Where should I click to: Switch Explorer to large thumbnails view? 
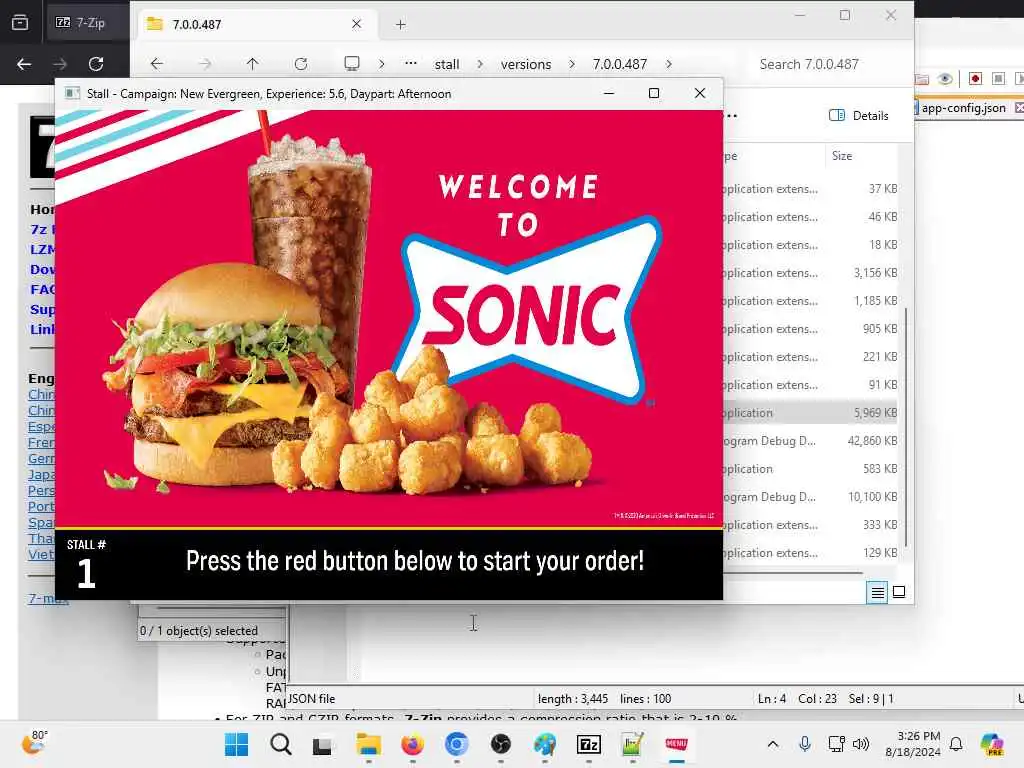pyautogui.click(x=899, y=592)
